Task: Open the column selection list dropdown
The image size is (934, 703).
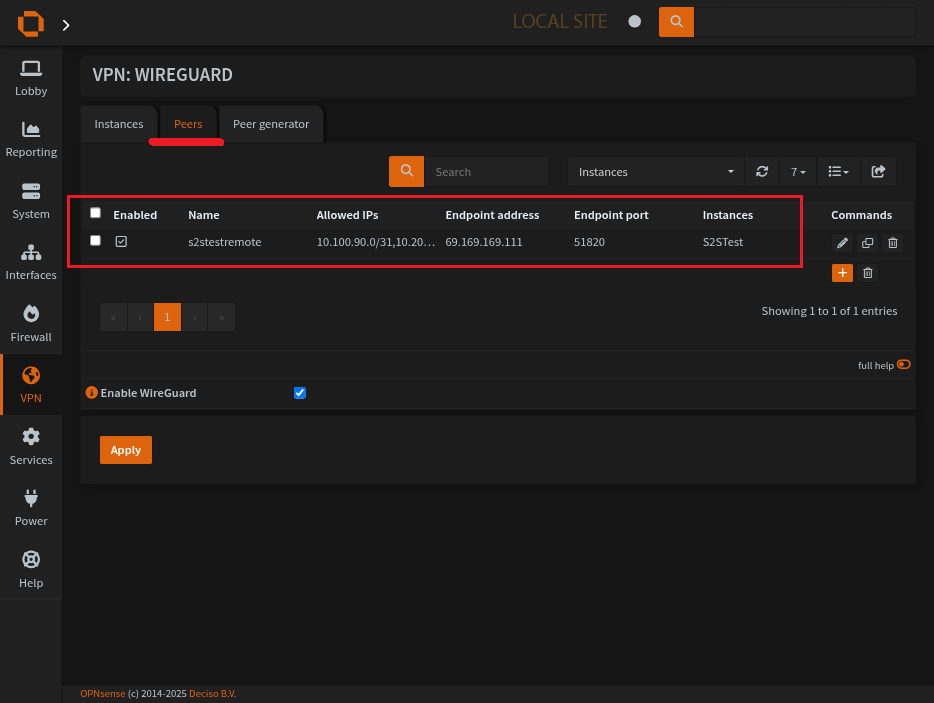Action: 839,172
